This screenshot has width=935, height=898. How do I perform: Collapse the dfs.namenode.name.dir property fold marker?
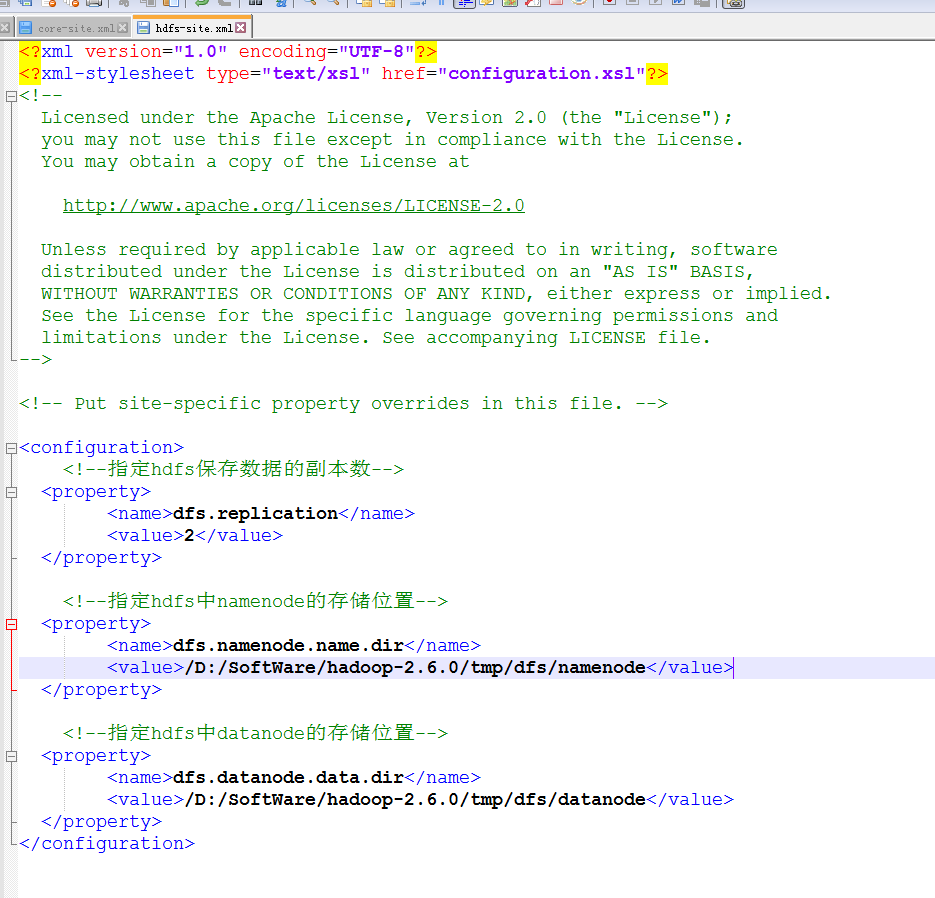point(11,624)
